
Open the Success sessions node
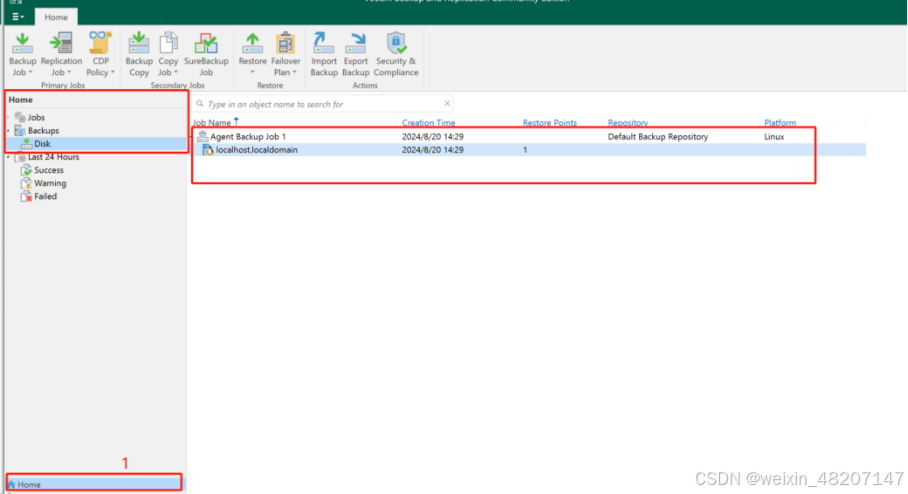pos(49,170)
